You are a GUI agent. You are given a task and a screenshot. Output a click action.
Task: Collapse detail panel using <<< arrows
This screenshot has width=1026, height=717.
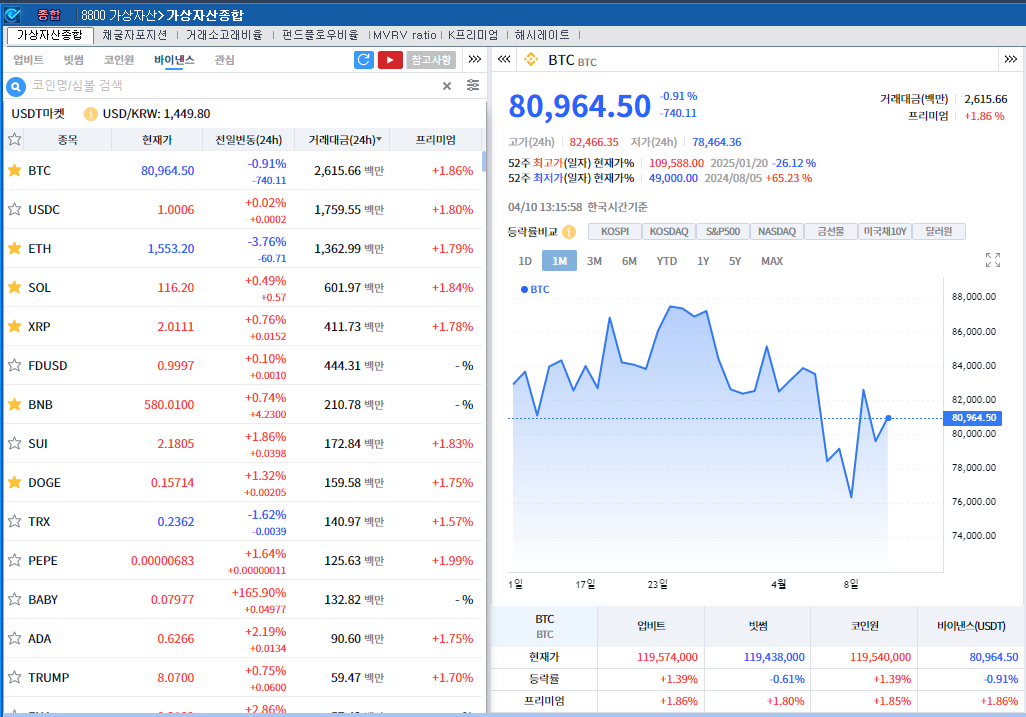[x=503, y=60]
